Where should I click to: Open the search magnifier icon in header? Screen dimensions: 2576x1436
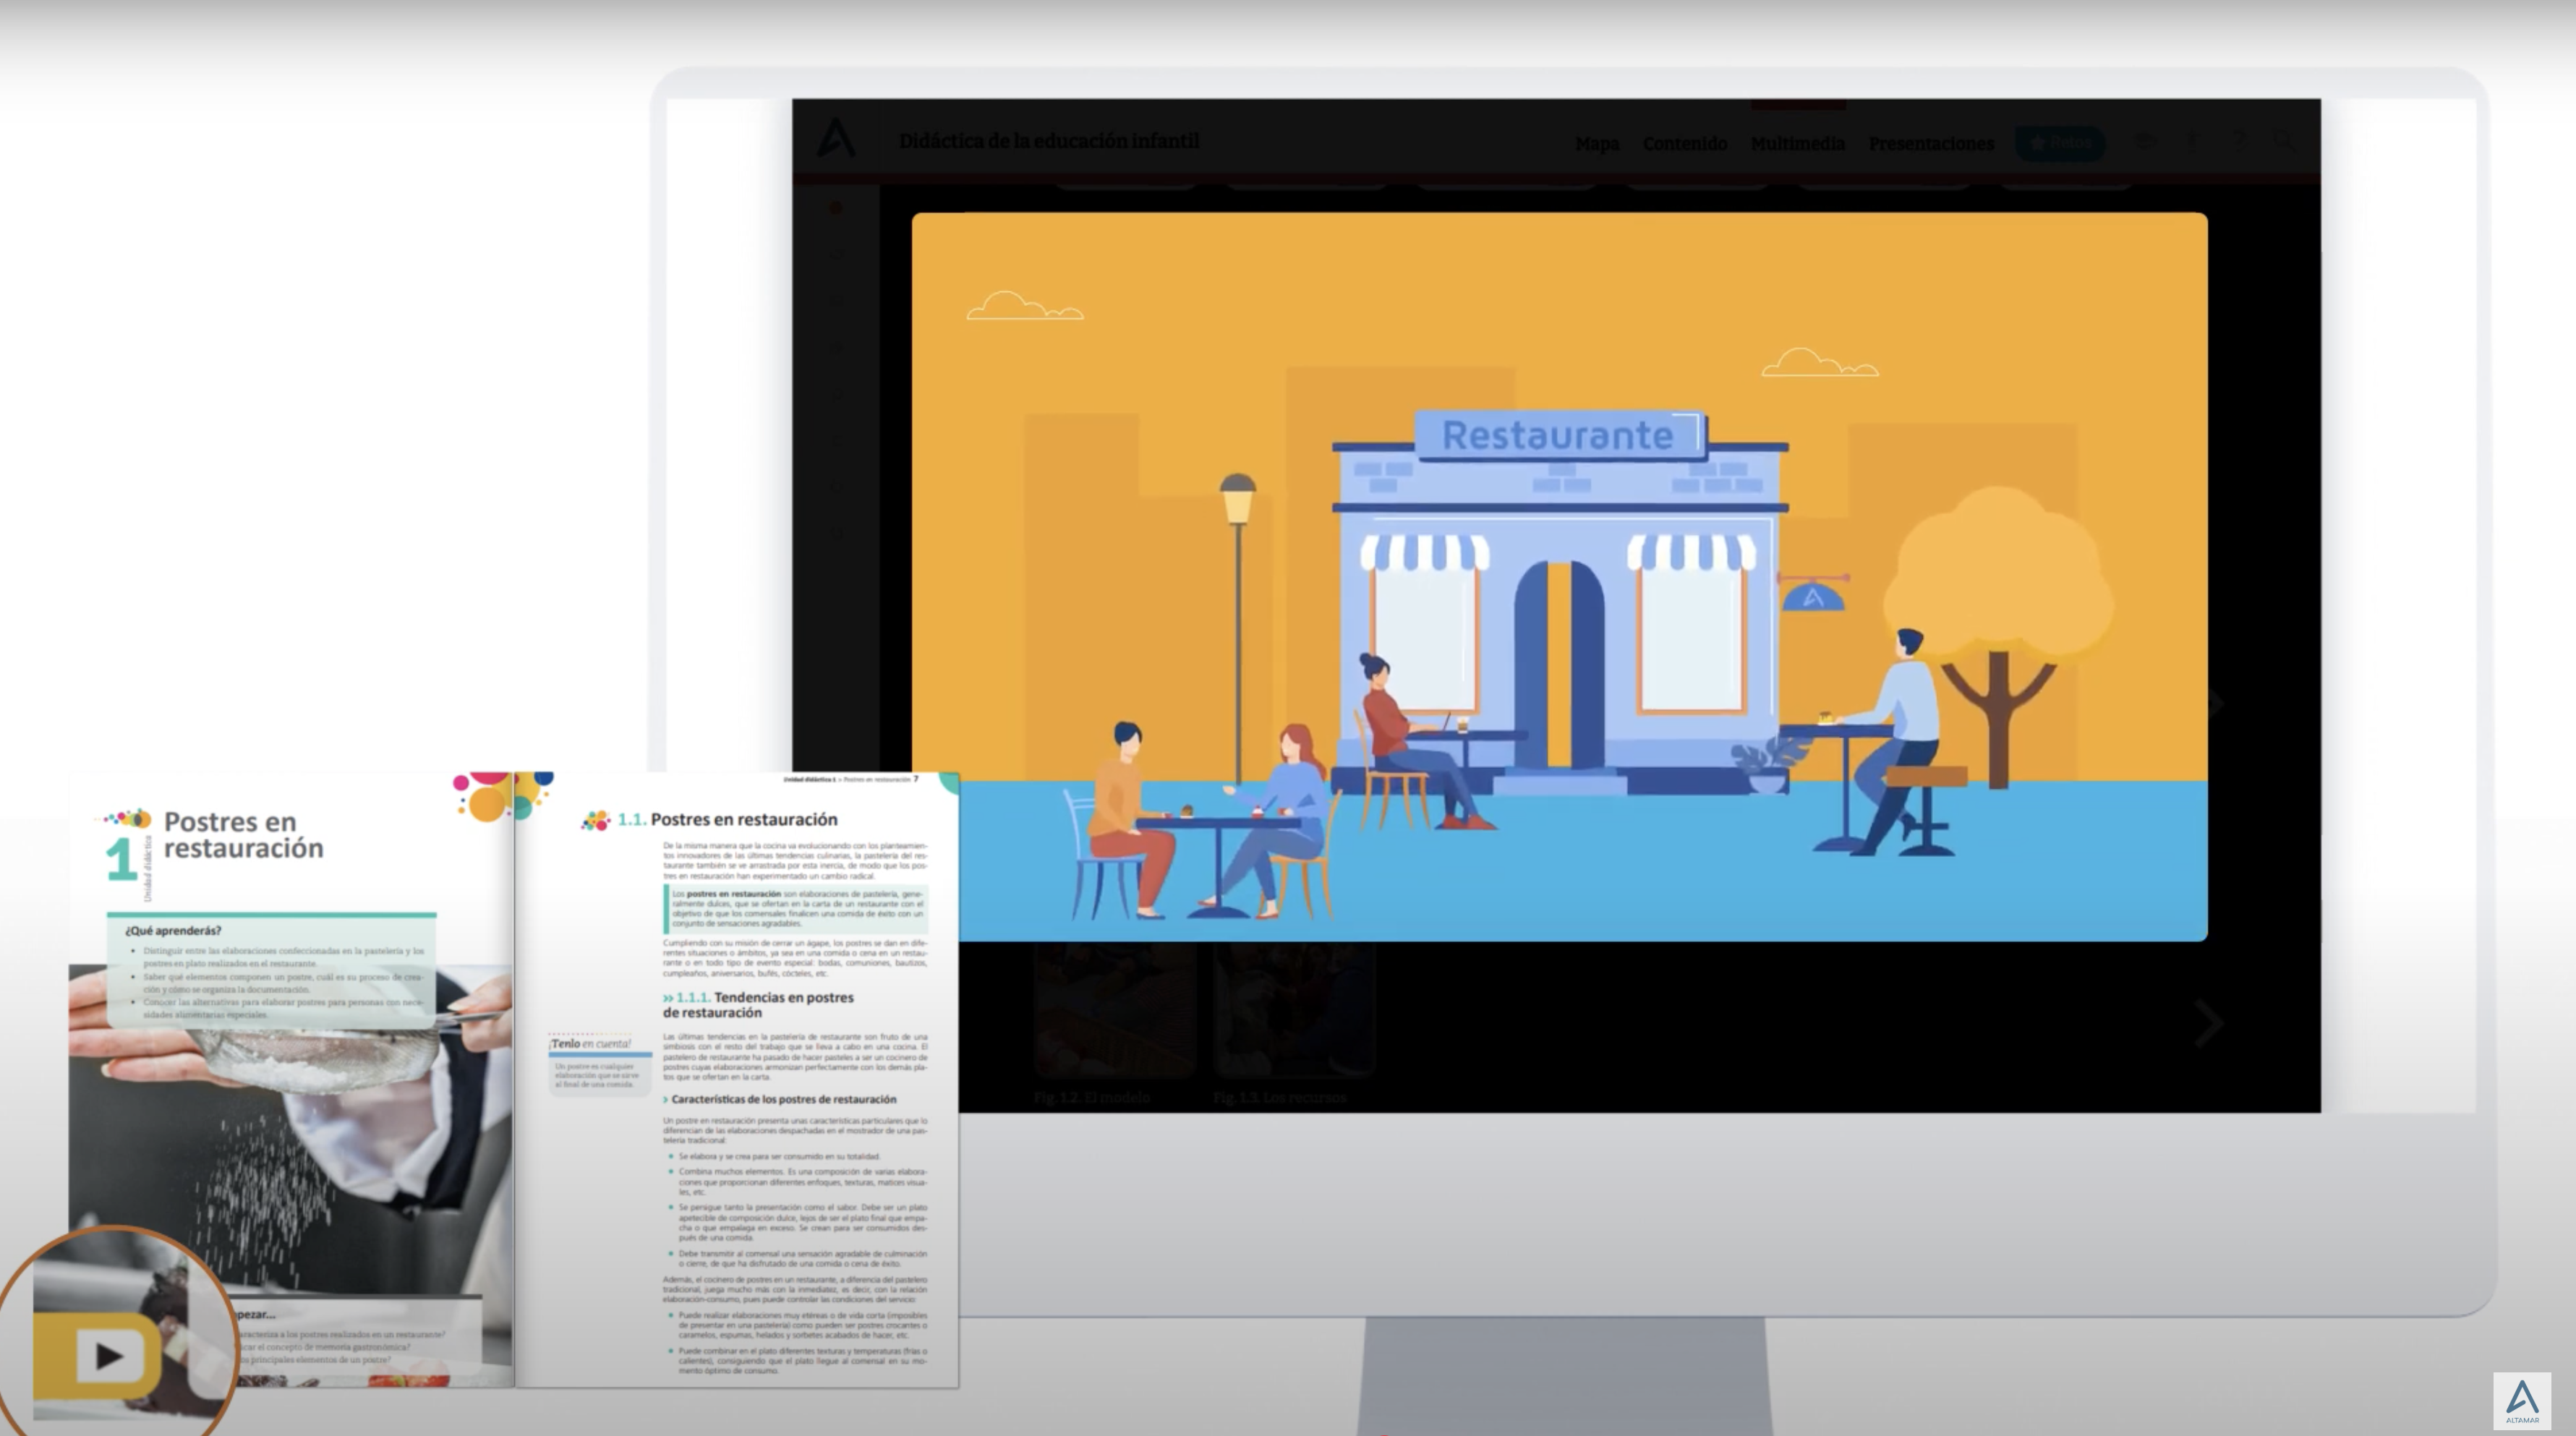pyautogui.click(x=2283, y=141)
